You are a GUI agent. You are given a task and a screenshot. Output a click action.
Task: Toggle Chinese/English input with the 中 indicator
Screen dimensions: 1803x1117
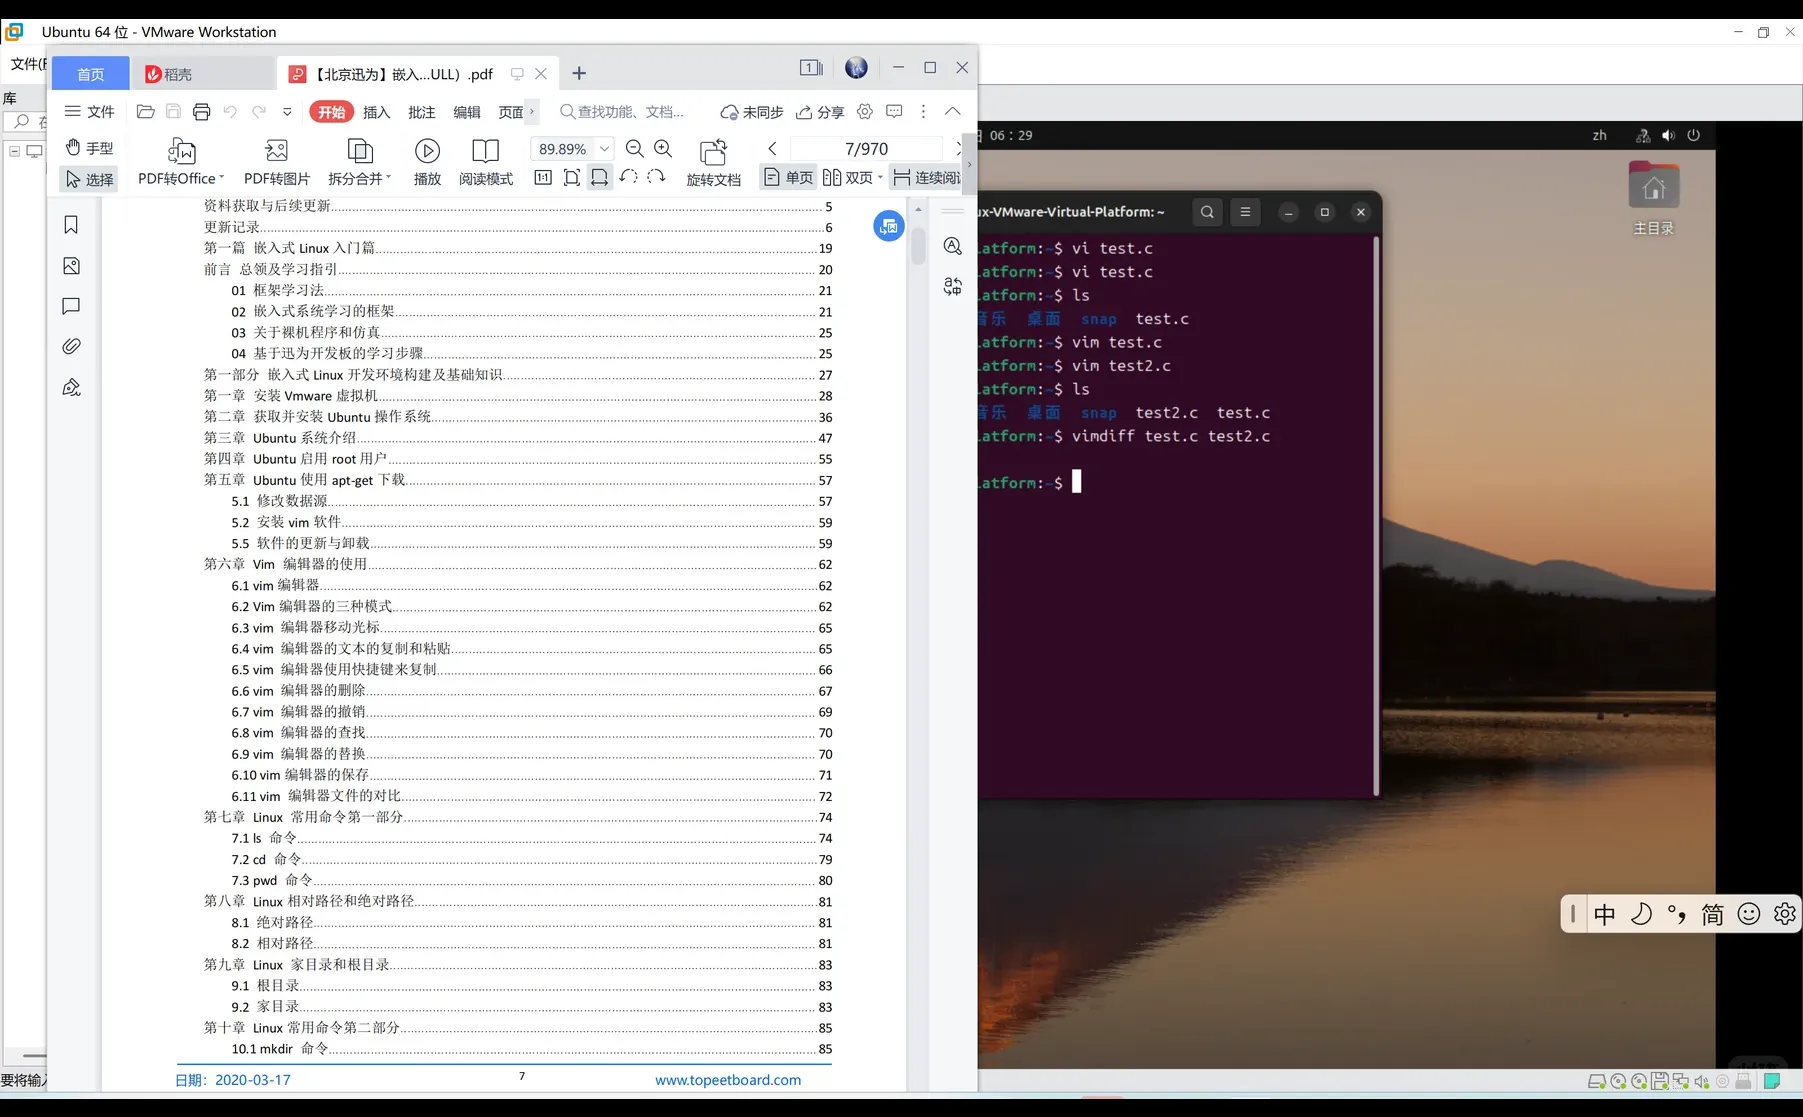[x=1605, y=913]
